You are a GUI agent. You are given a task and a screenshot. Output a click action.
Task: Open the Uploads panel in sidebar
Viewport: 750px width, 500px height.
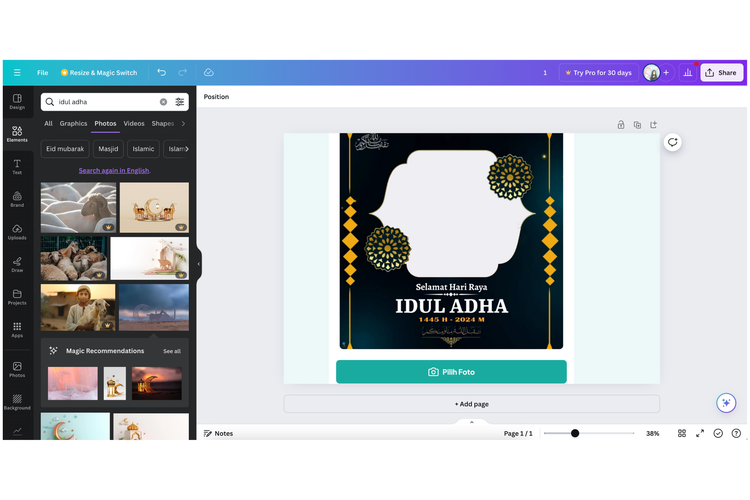(17, 231)
